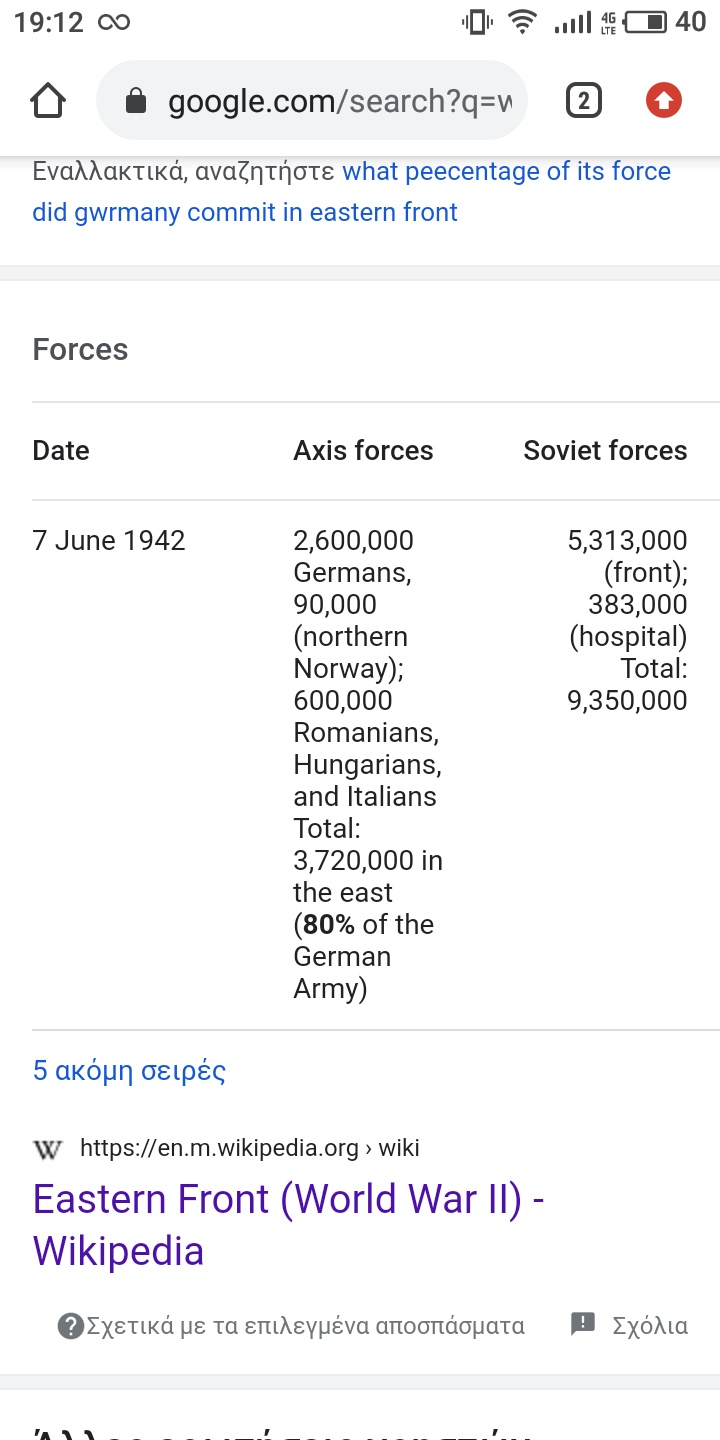Image resolution: width=720 pixels, height=1440 pixels.
Task: Tap the en.m.wikipedia.org breadcrumb URL
Action: [250, 1148]
